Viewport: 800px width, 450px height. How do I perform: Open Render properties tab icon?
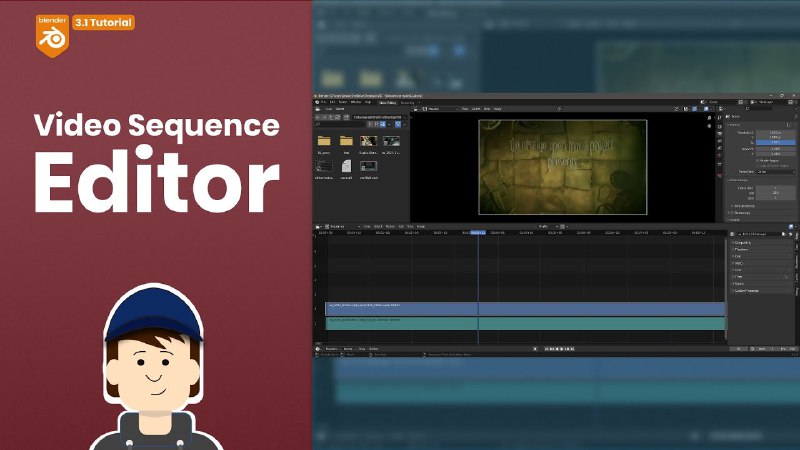pyautogui.click(x=719, y=127)
